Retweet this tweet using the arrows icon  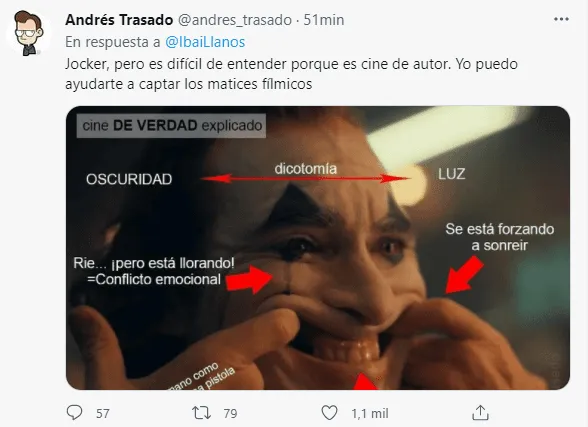(201, 413)
